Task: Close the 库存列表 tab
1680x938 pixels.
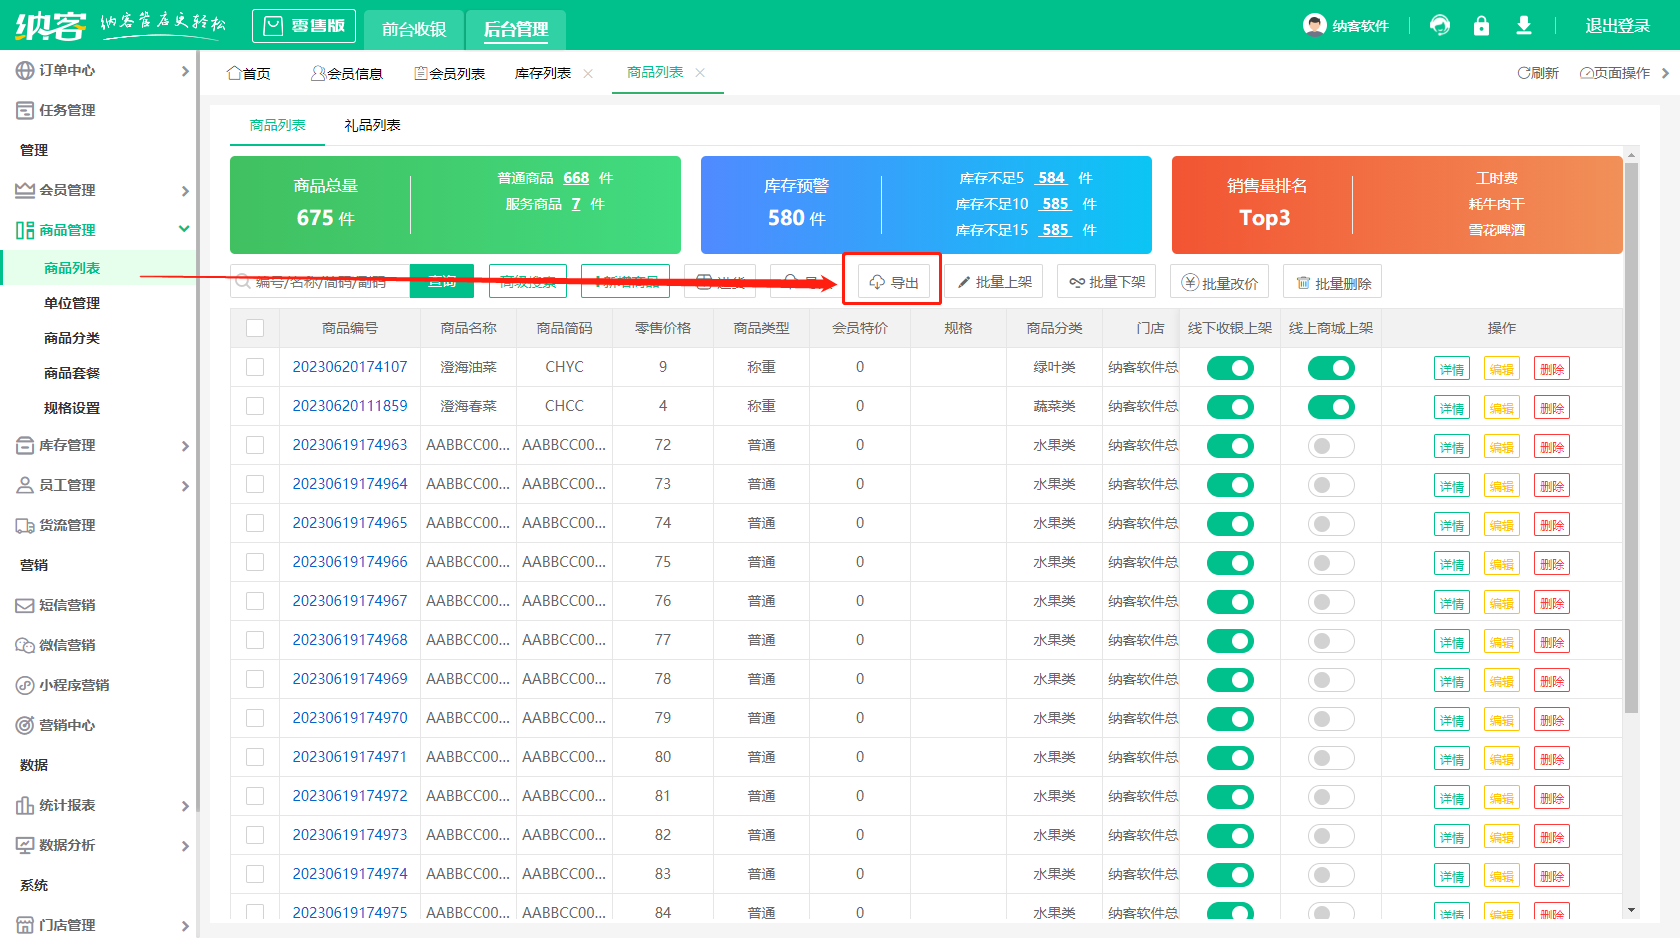Action: [588, 73]
